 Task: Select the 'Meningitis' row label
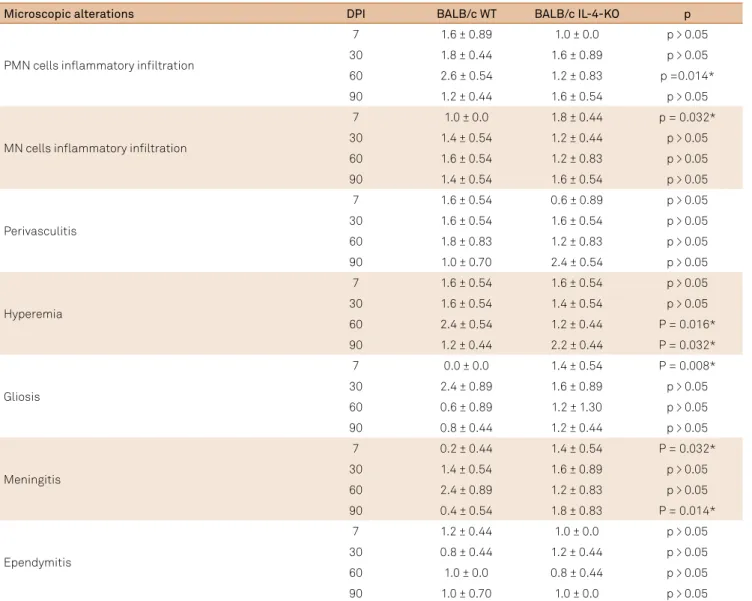(32, 480)
